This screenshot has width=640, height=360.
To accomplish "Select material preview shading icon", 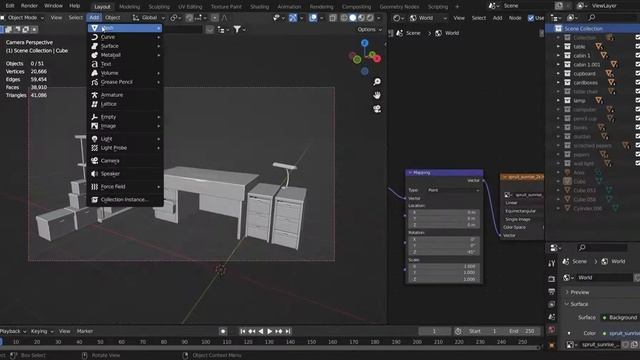I will coord(361,18).
